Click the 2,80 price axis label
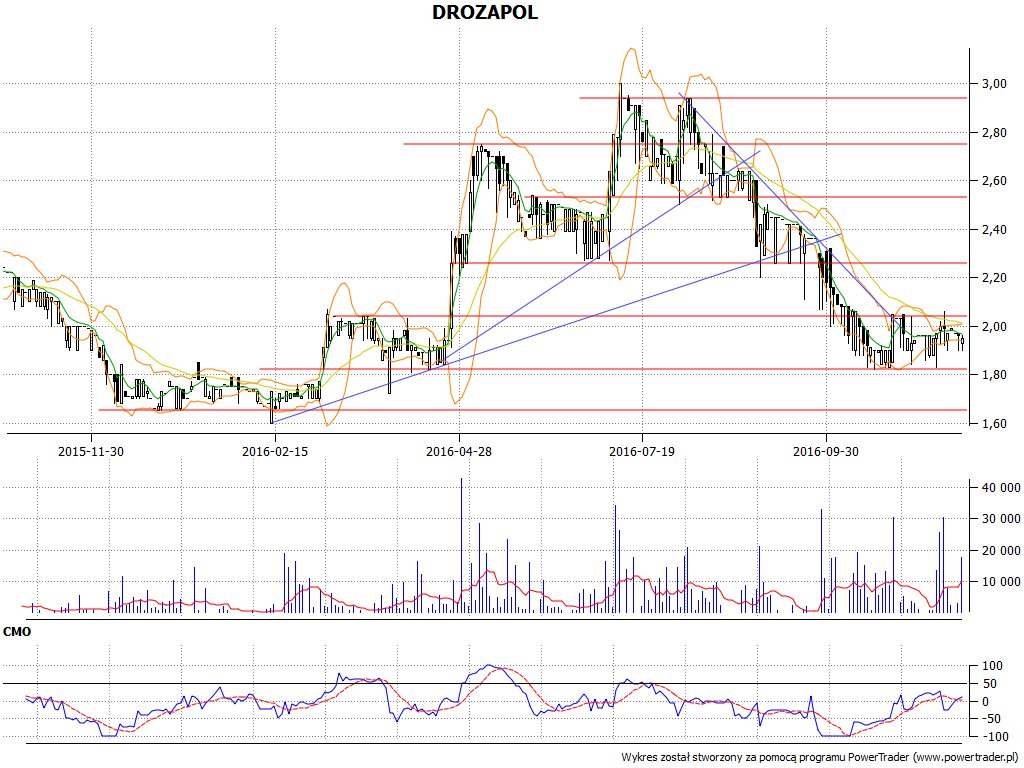This screenshot has width=1024, height=768. tap(993, 133)
